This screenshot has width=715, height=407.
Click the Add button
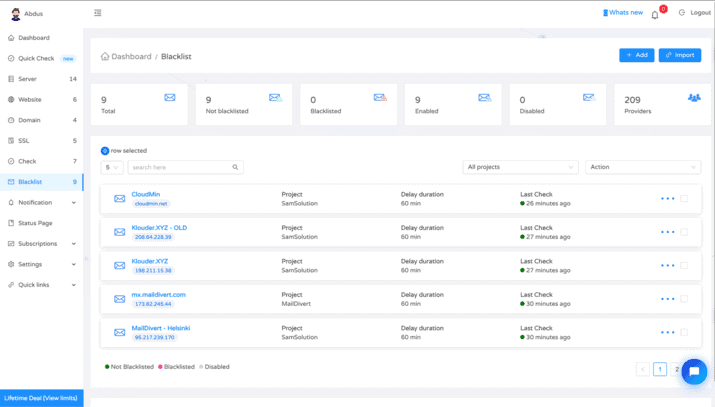[636, 56]
